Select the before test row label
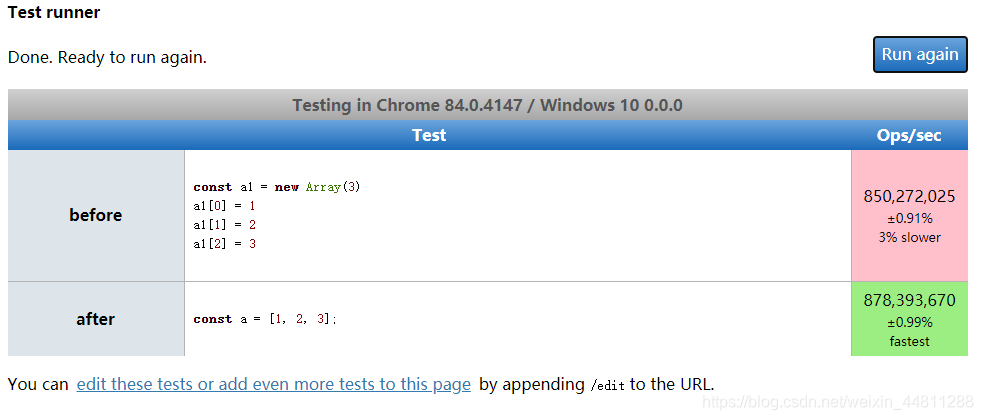Image resolution: width=983 pixels, height=420 pixels. pyautogui.click(x=96, y=215)
